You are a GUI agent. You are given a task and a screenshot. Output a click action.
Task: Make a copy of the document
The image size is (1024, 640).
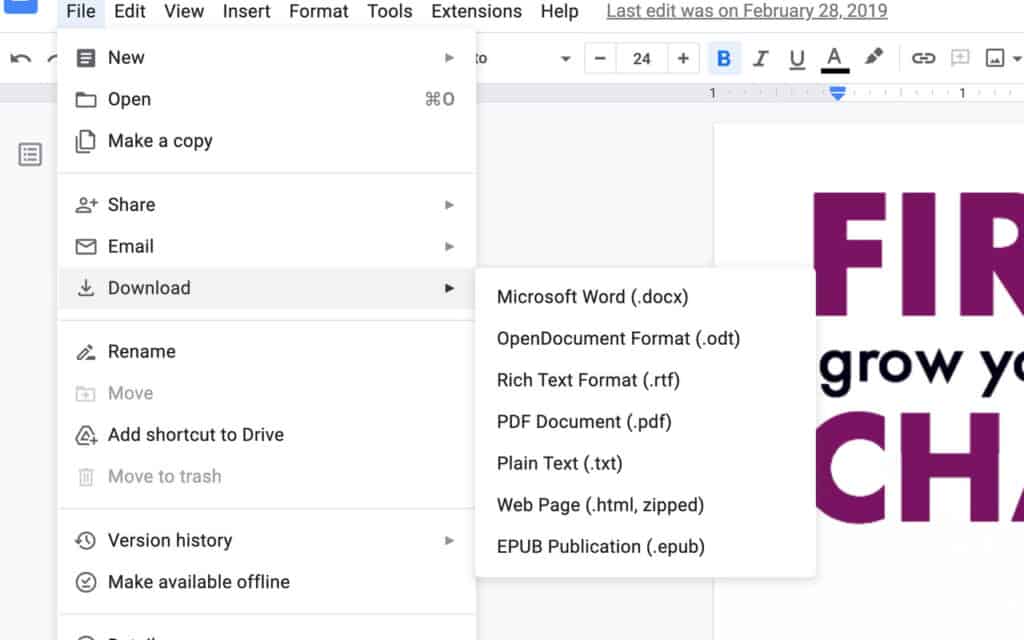pyautogui.click(x=159, y=140)
